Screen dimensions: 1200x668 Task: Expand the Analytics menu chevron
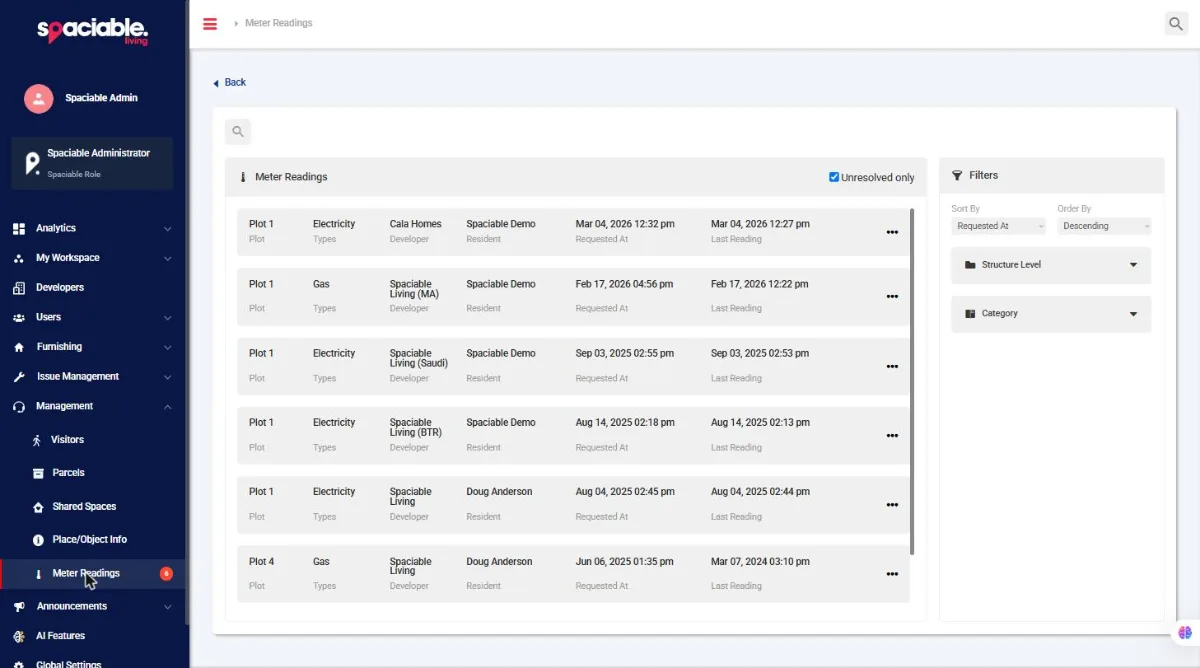(x=168, y=229)
